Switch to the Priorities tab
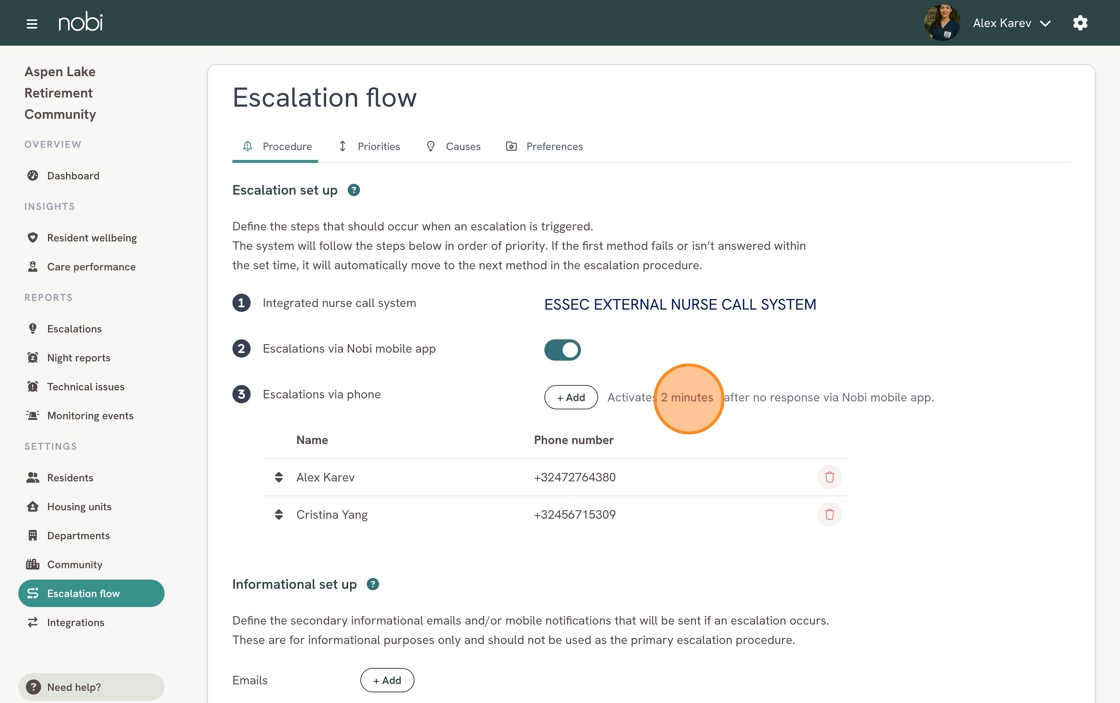Screen dimensions: 1120x703 pos(369,146)
